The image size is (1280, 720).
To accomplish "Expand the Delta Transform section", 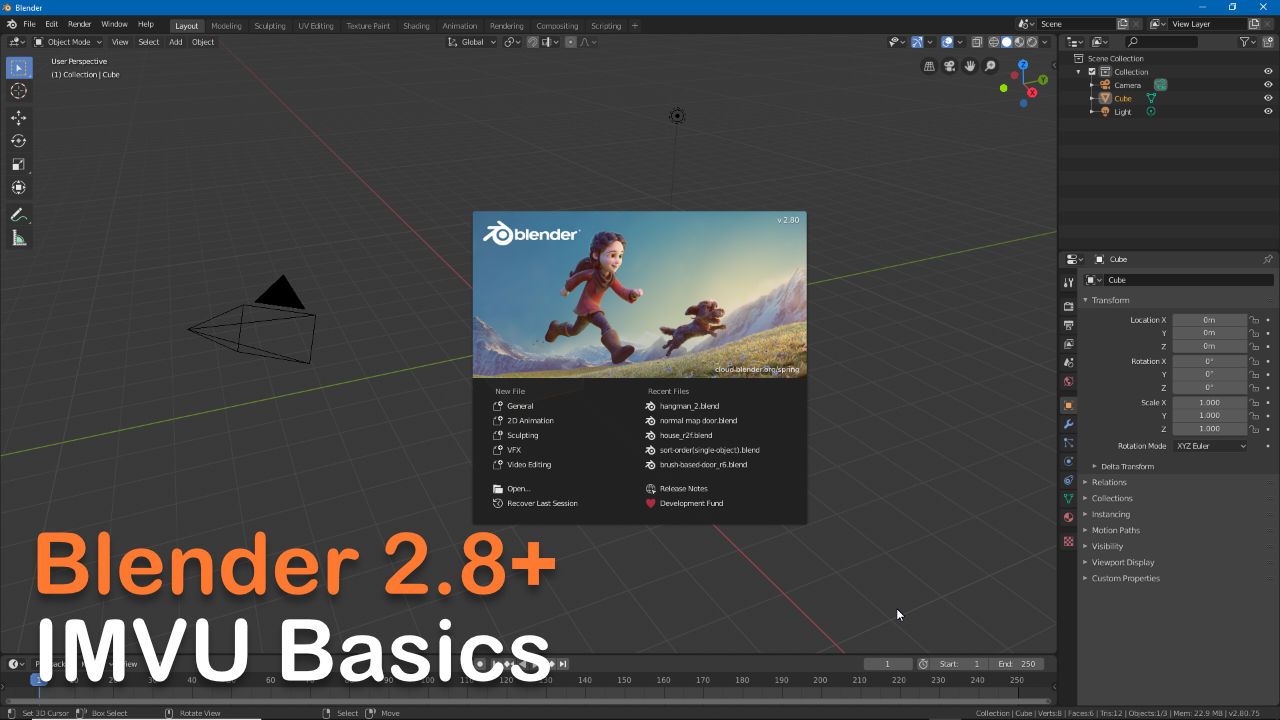I will point(1127,466).
